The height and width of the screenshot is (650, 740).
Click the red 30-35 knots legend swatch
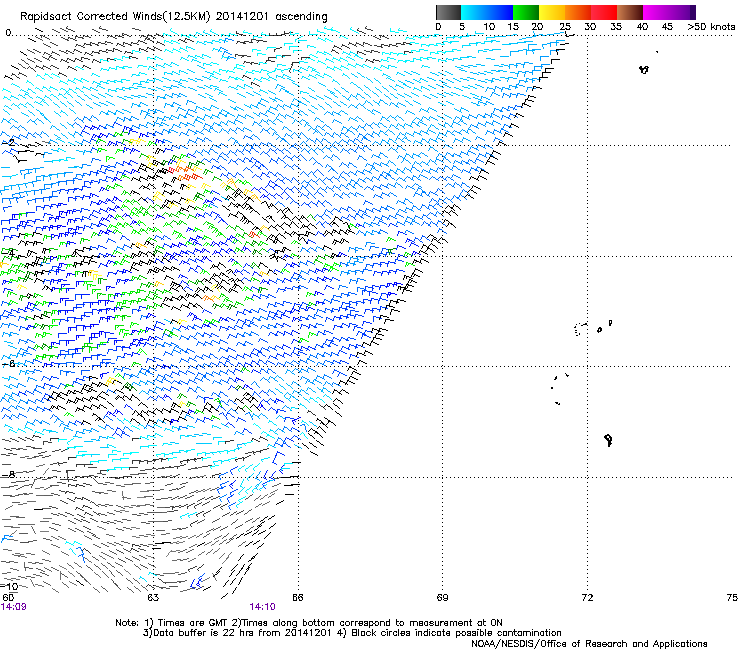pyautogui.click(x=604, y=12)
